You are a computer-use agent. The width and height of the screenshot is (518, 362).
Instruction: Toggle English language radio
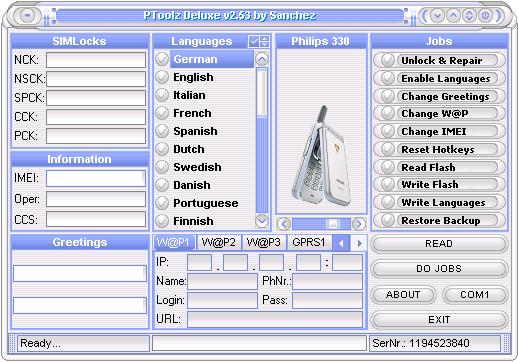pos(162,77)
